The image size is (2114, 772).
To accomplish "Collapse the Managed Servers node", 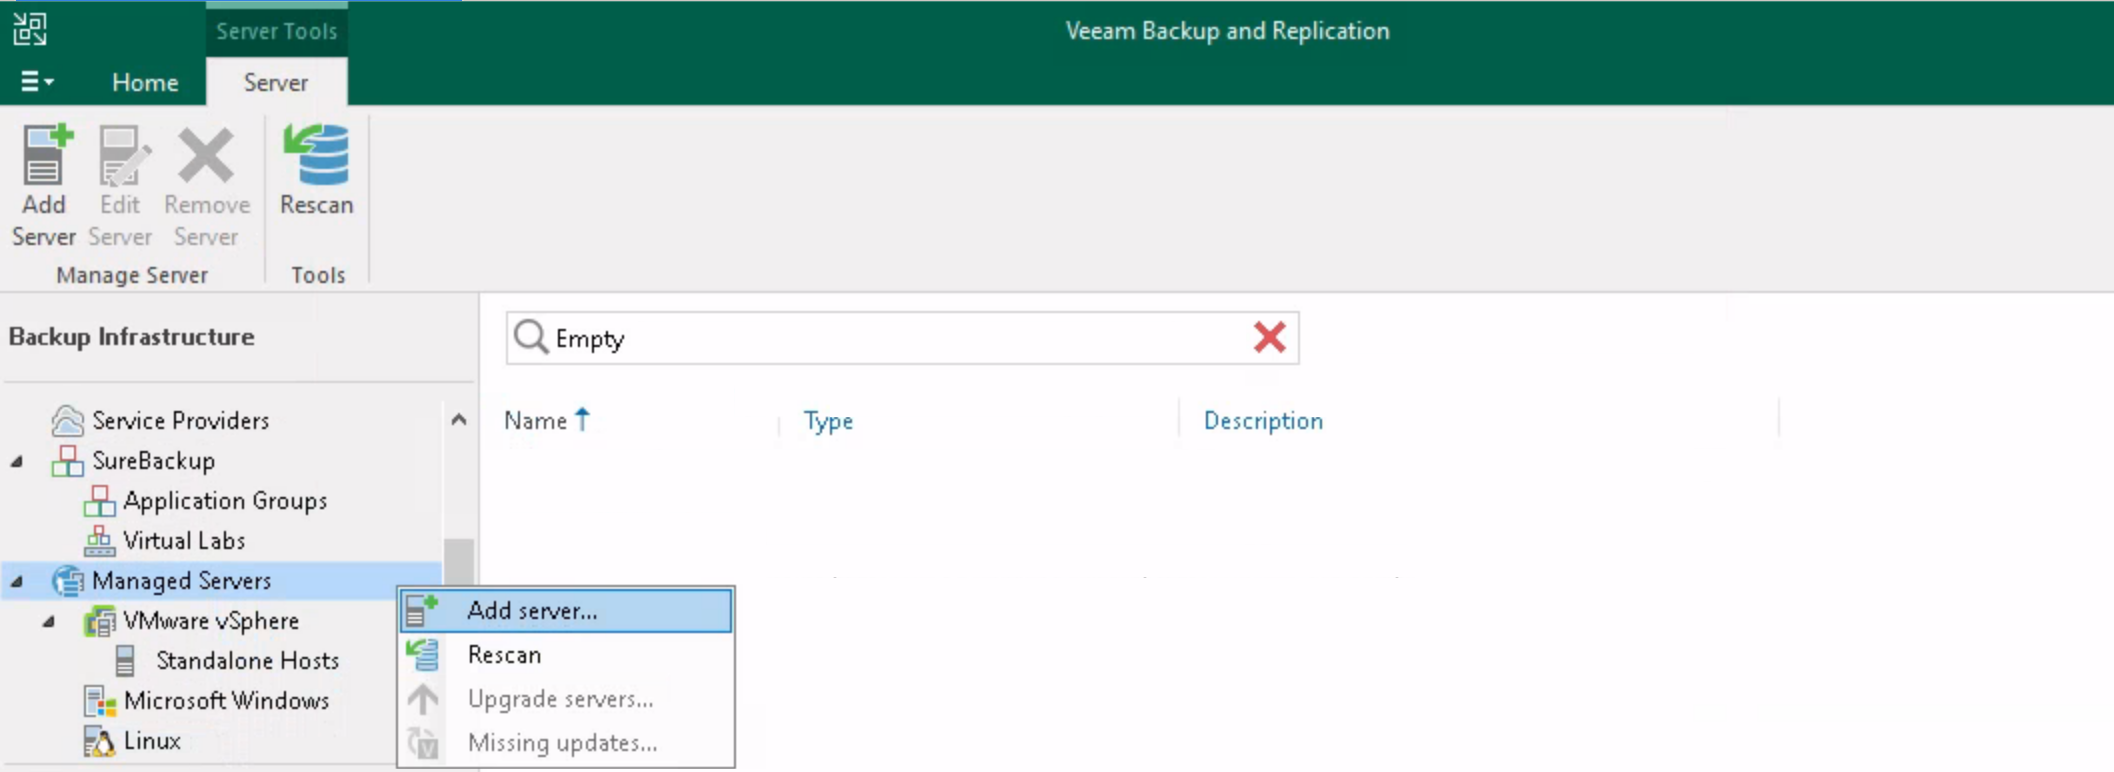I will click(17, 581).
